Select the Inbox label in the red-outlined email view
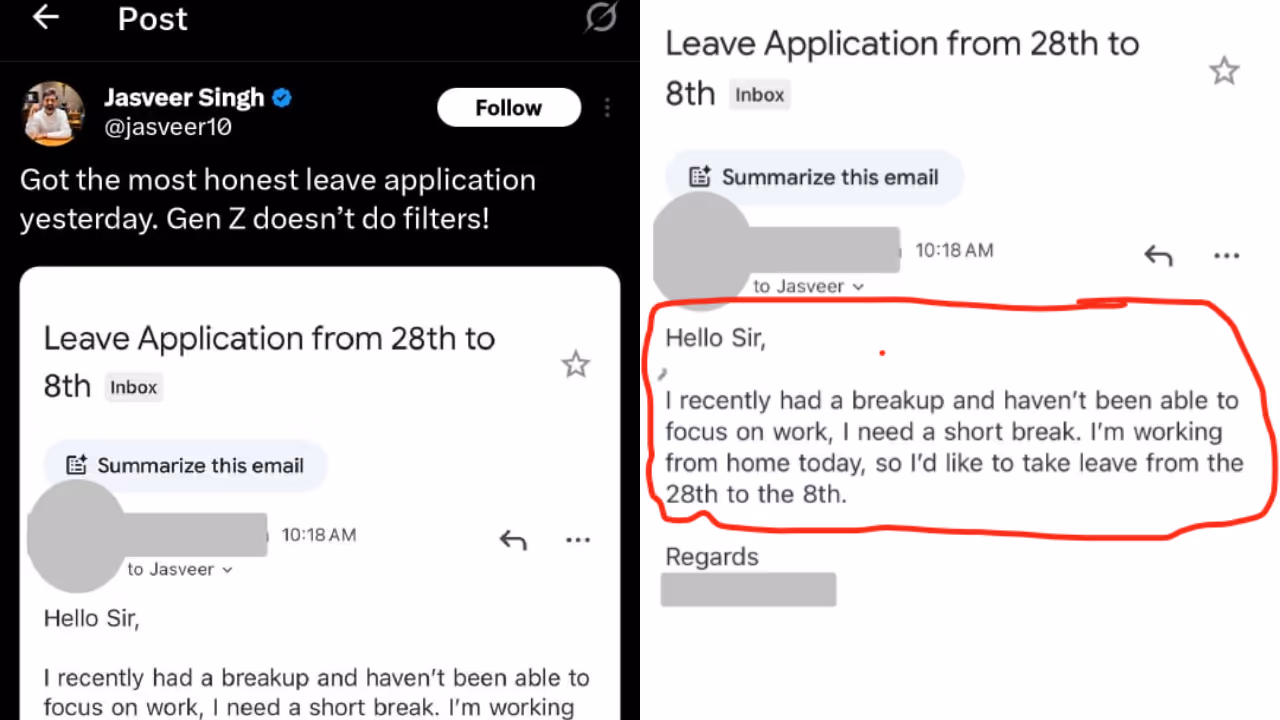This screenshot has height=720, width=1280. [760, 95]
